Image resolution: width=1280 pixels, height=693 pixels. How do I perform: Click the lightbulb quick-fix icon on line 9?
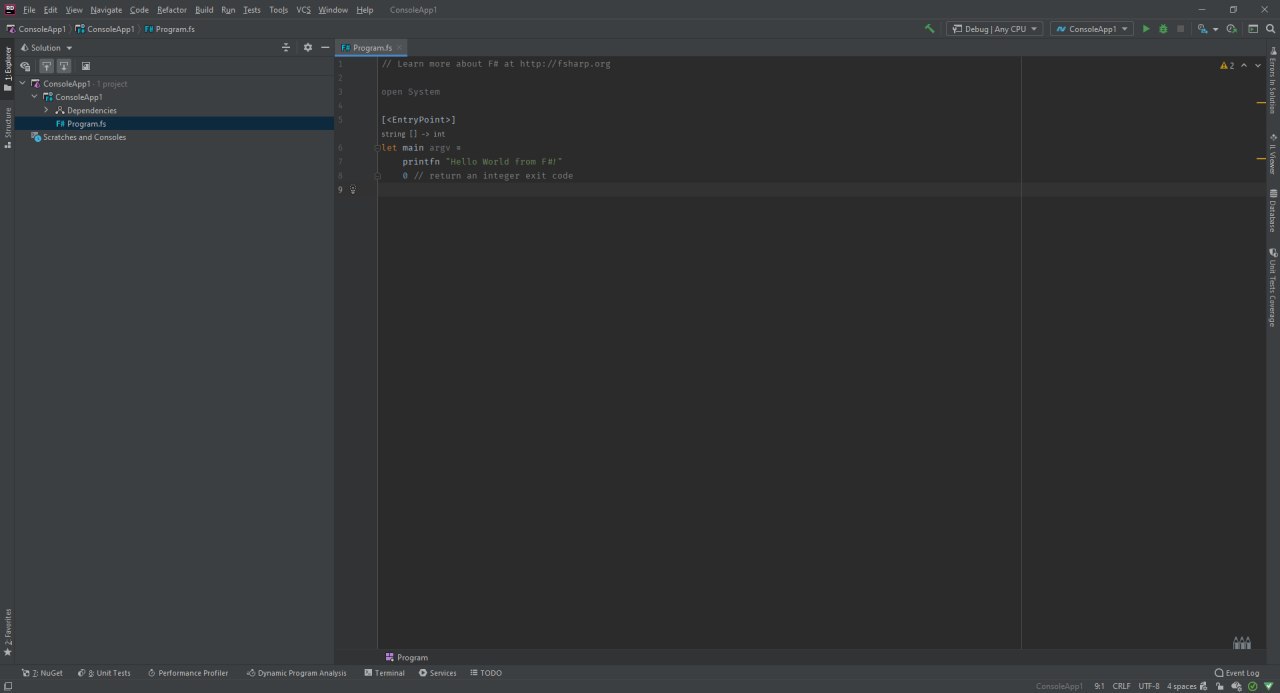(x=353, y=190)
